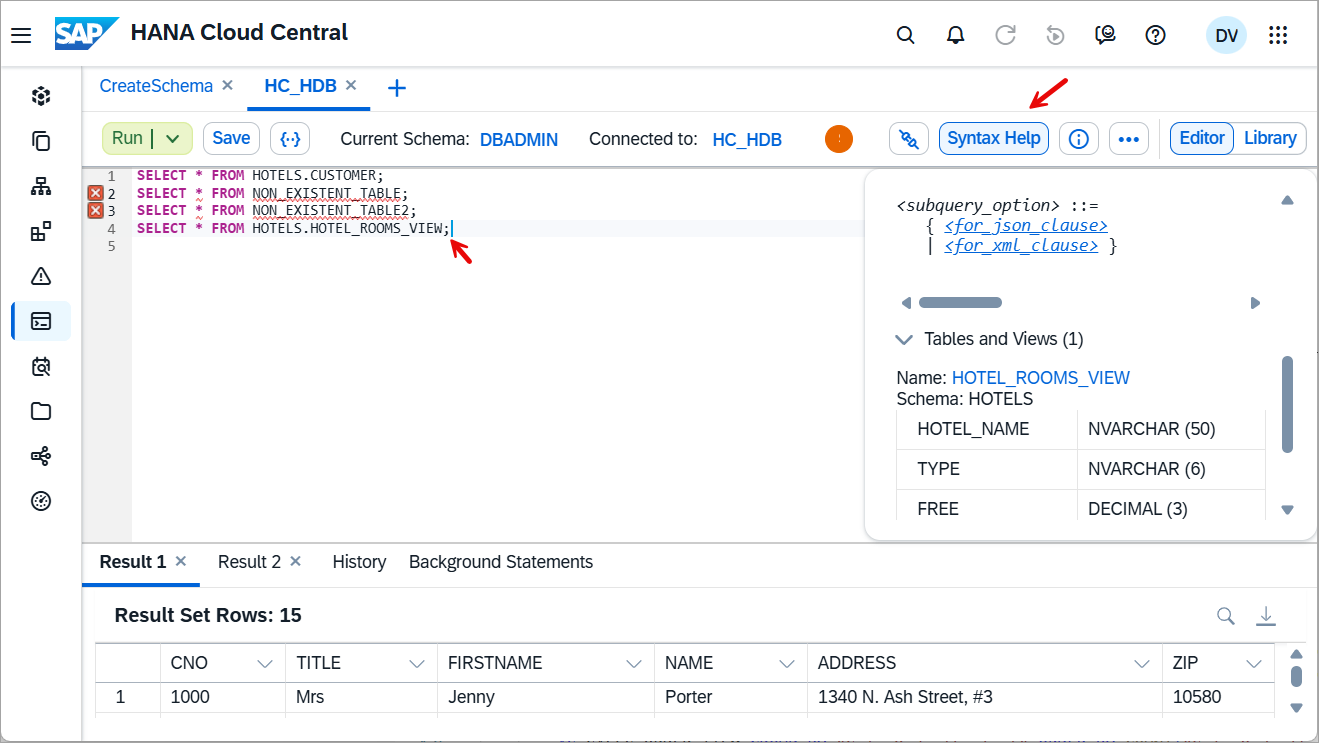Open the CNO column menu
Screen dimensions: 1319x743
pos(265,664)
